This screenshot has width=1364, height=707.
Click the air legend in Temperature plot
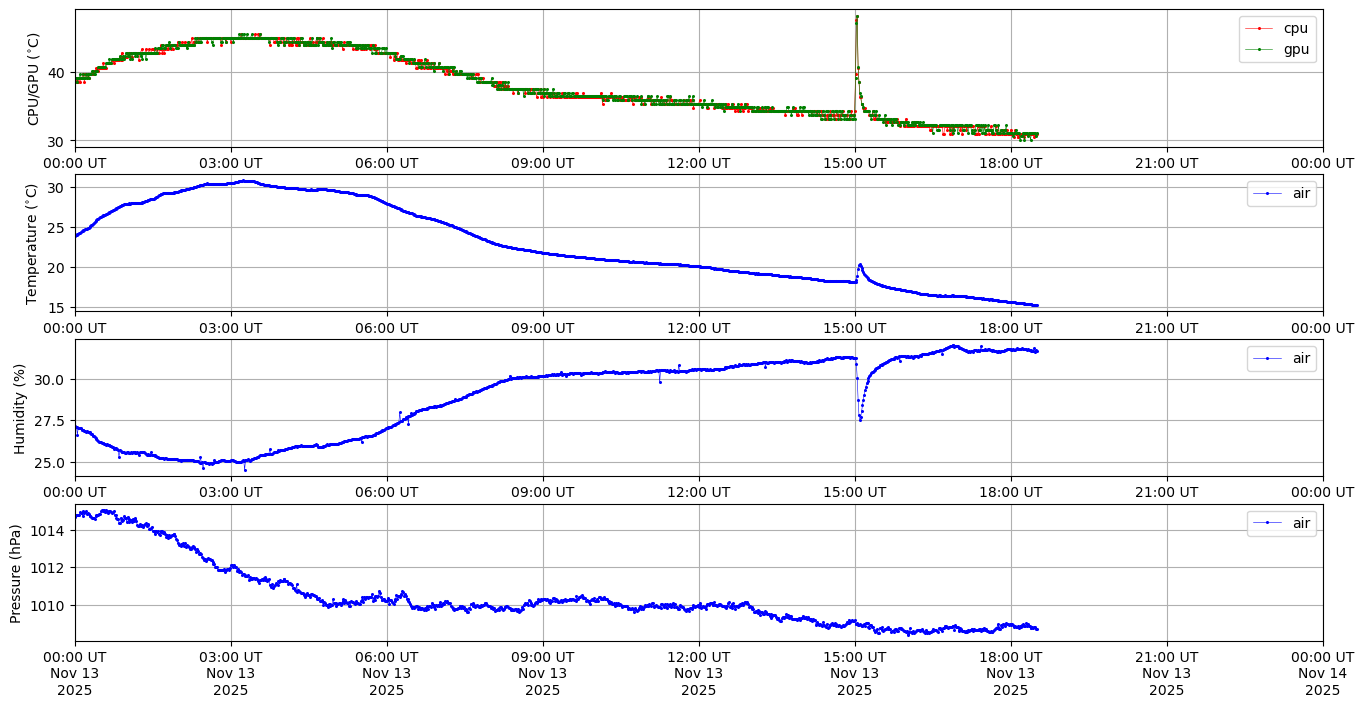[x=1300, y=193]
